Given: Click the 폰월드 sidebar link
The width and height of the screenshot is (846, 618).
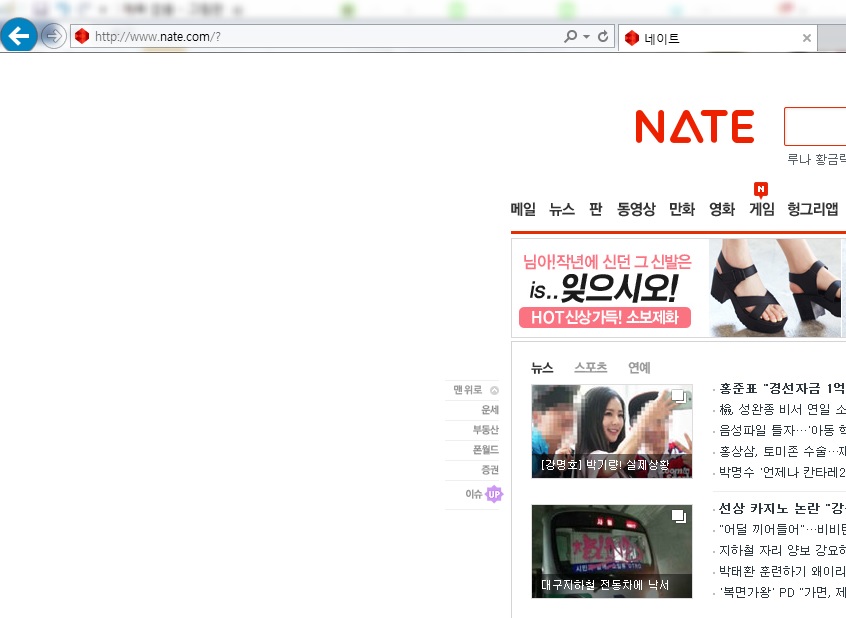Looking at the screenshot, I should pyautogui.click(x=486, y=450).
